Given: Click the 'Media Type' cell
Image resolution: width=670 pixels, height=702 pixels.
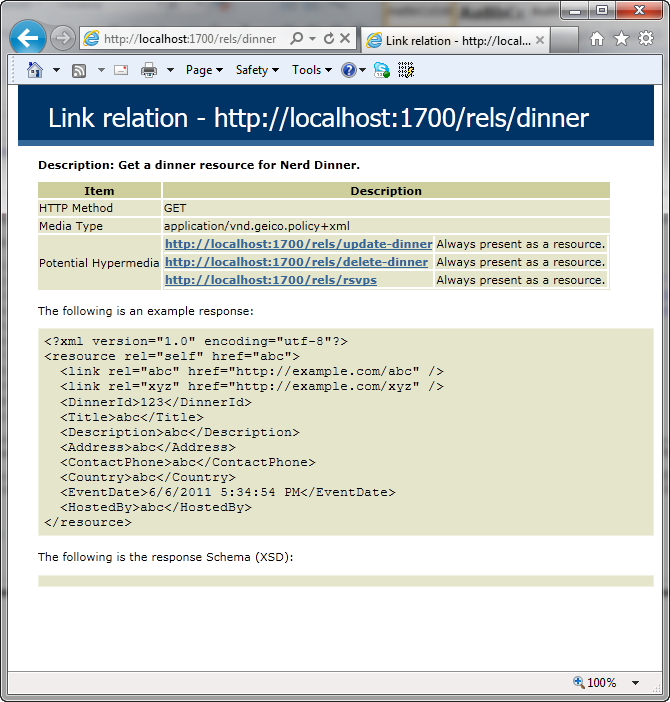Looking at the screenshot, I should click(x=99, y=226).
